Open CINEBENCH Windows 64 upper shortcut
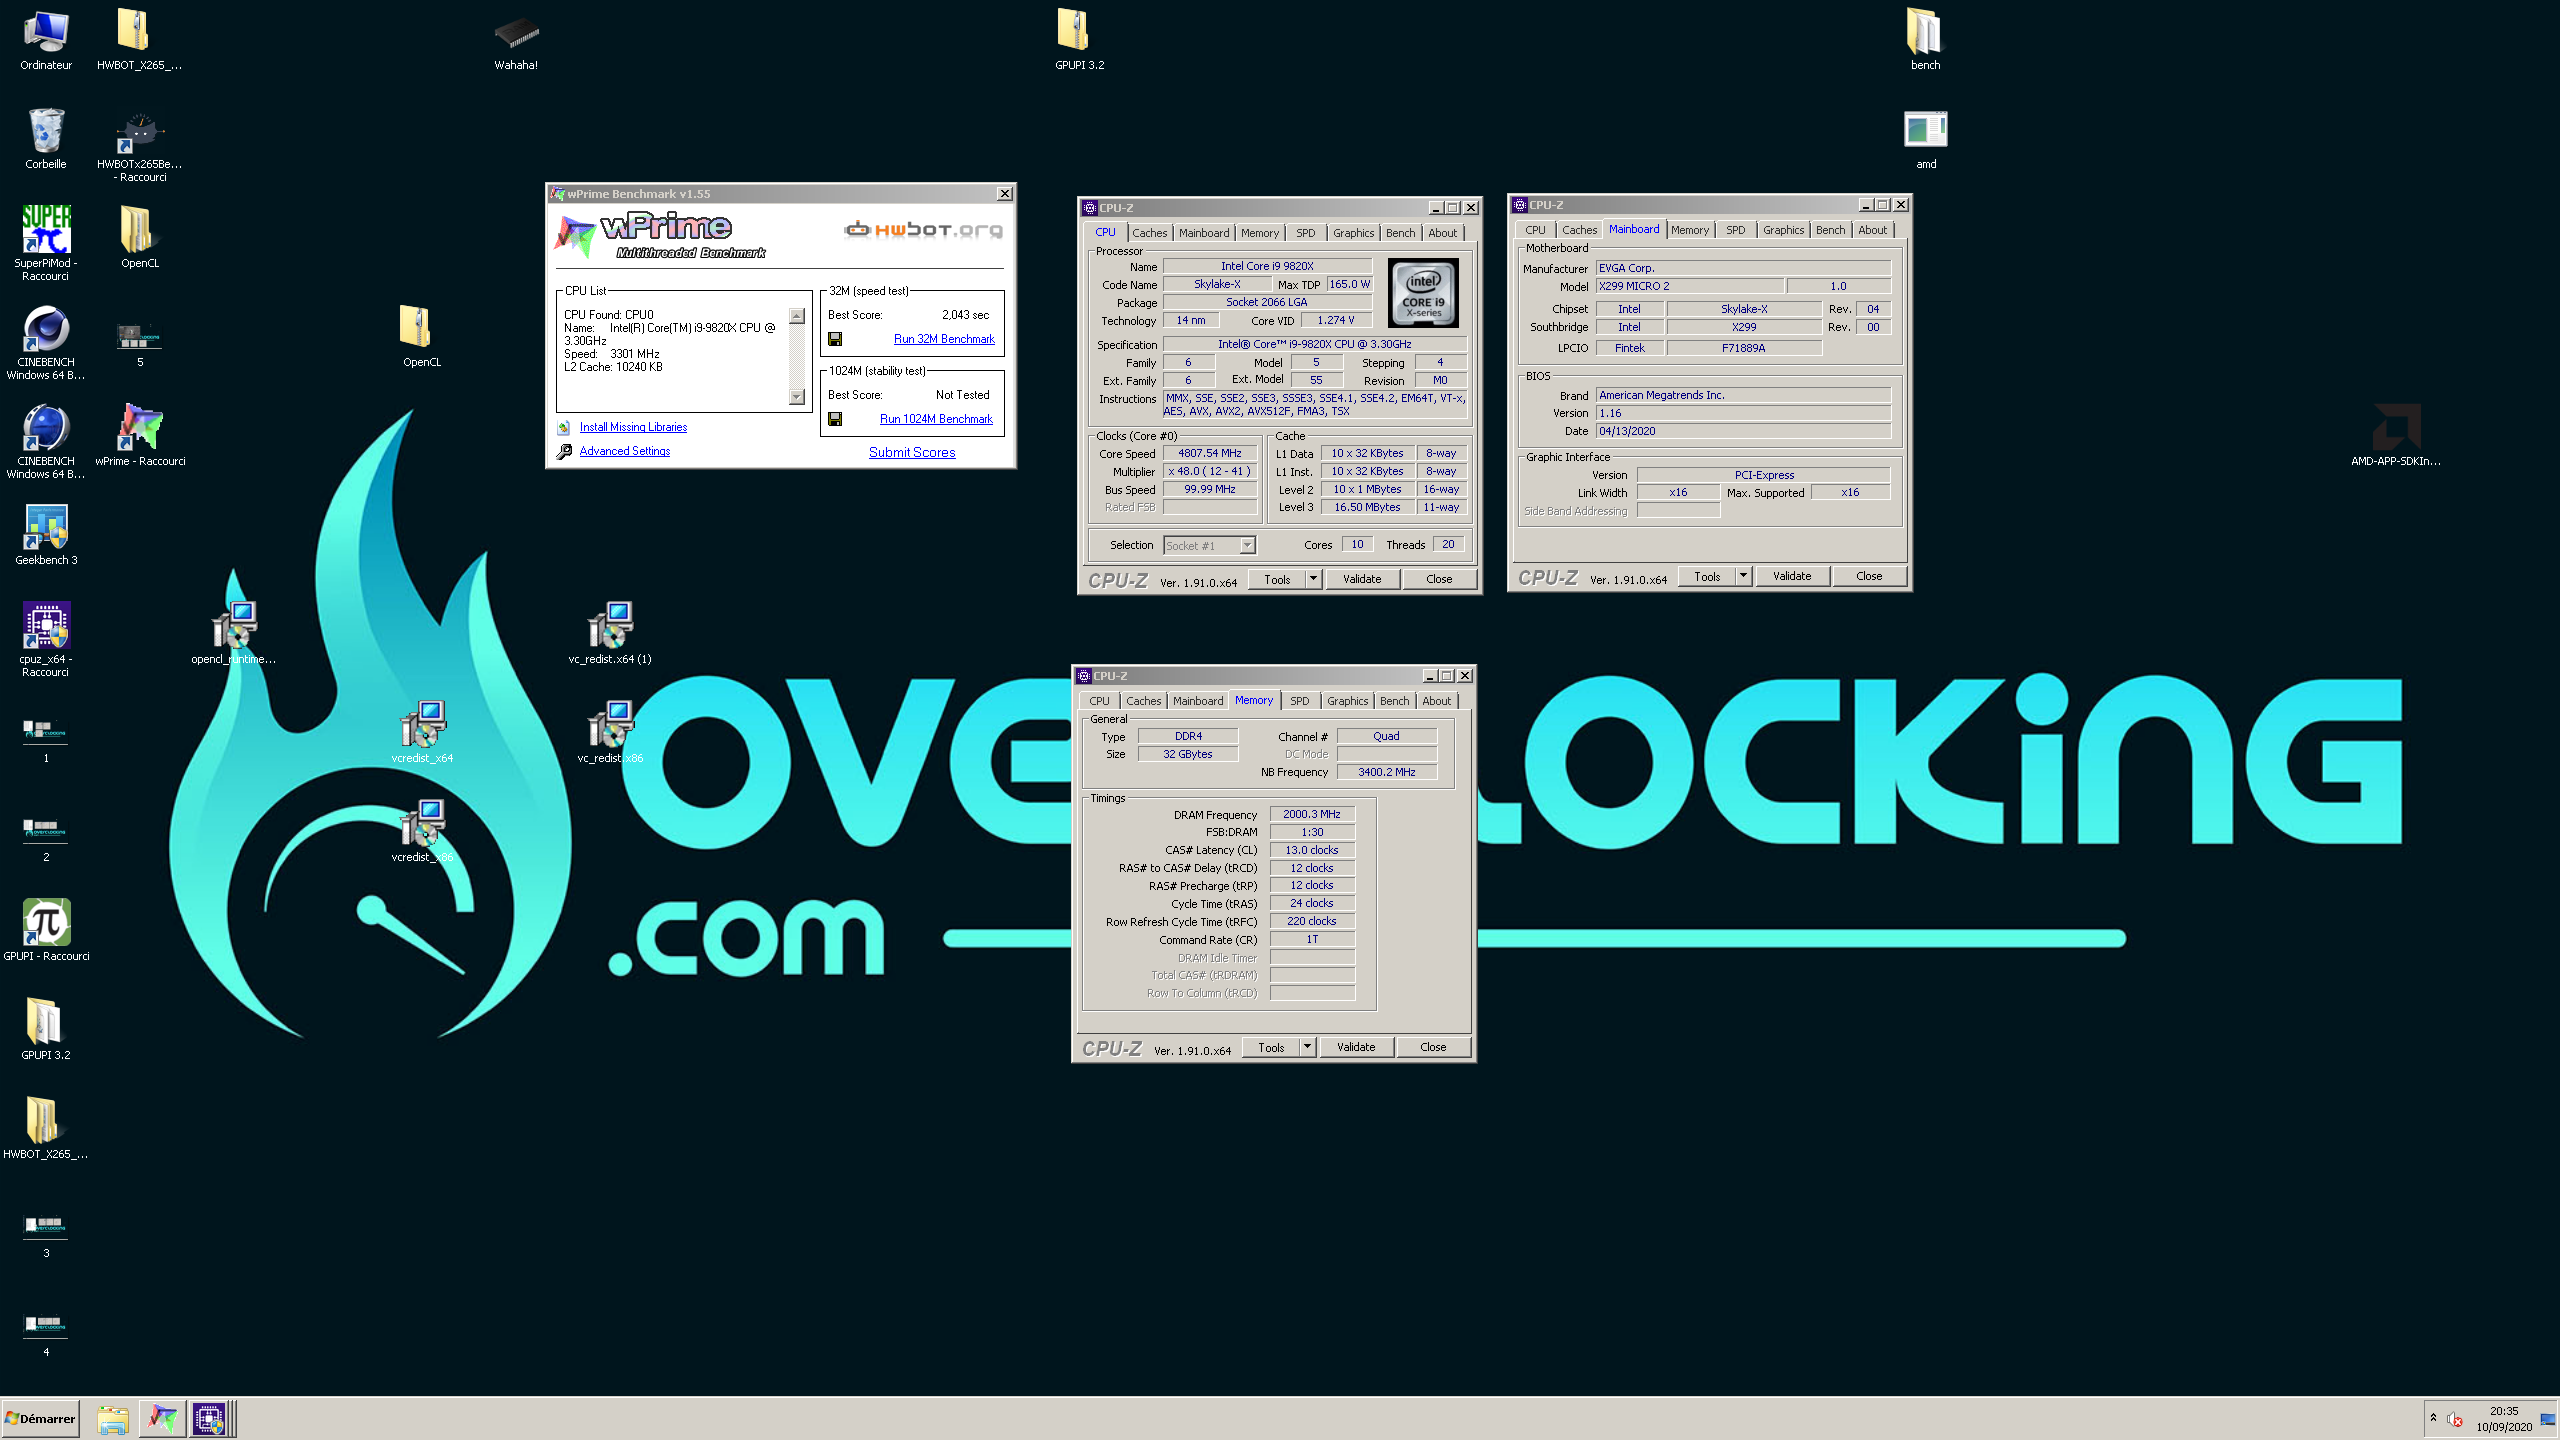This screenshot has height=1440, width=2560. point(46,342)
